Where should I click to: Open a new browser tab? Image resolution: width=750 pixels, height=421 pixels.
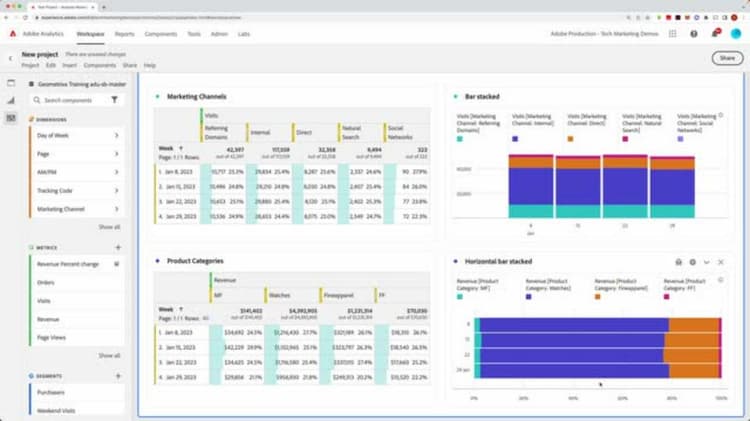point(104,7)
